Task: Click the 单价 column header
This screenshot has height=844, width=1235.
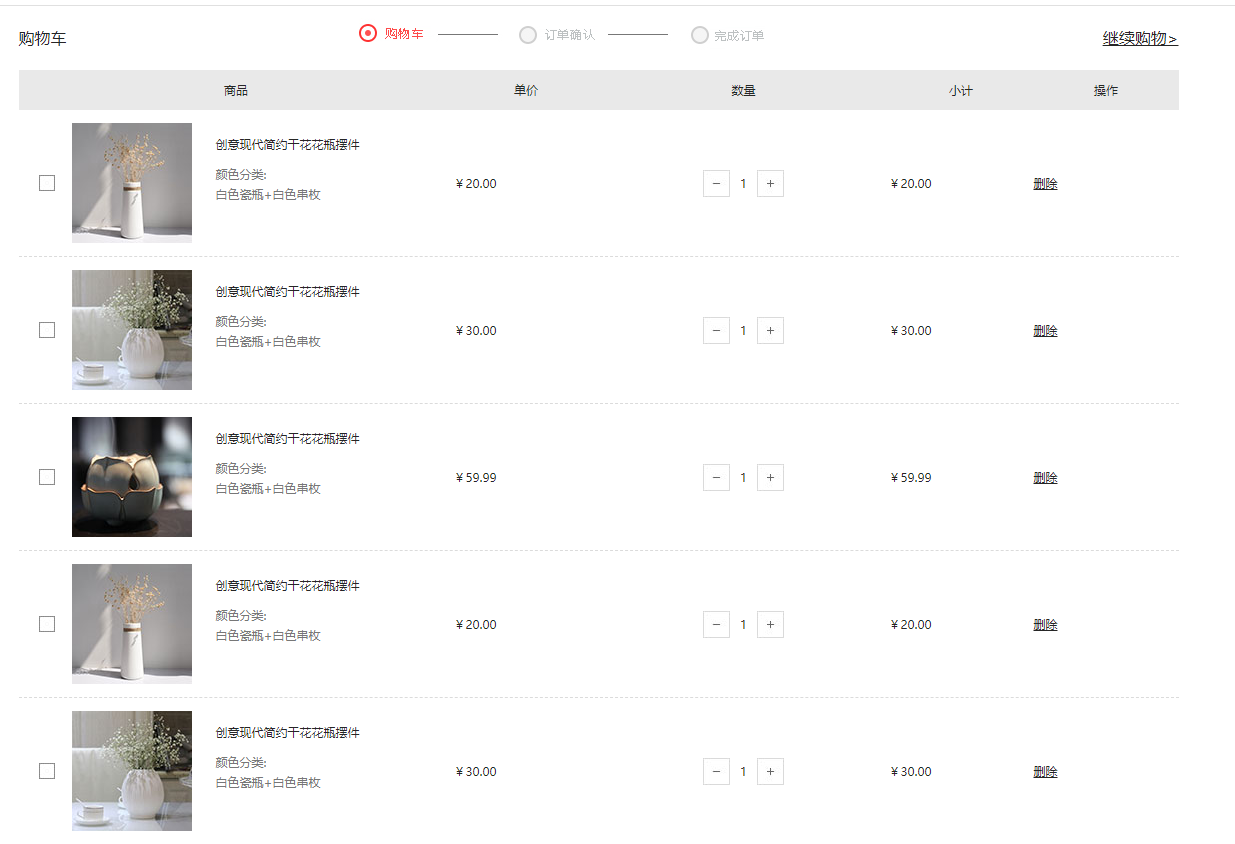Action: pos(526,90)
